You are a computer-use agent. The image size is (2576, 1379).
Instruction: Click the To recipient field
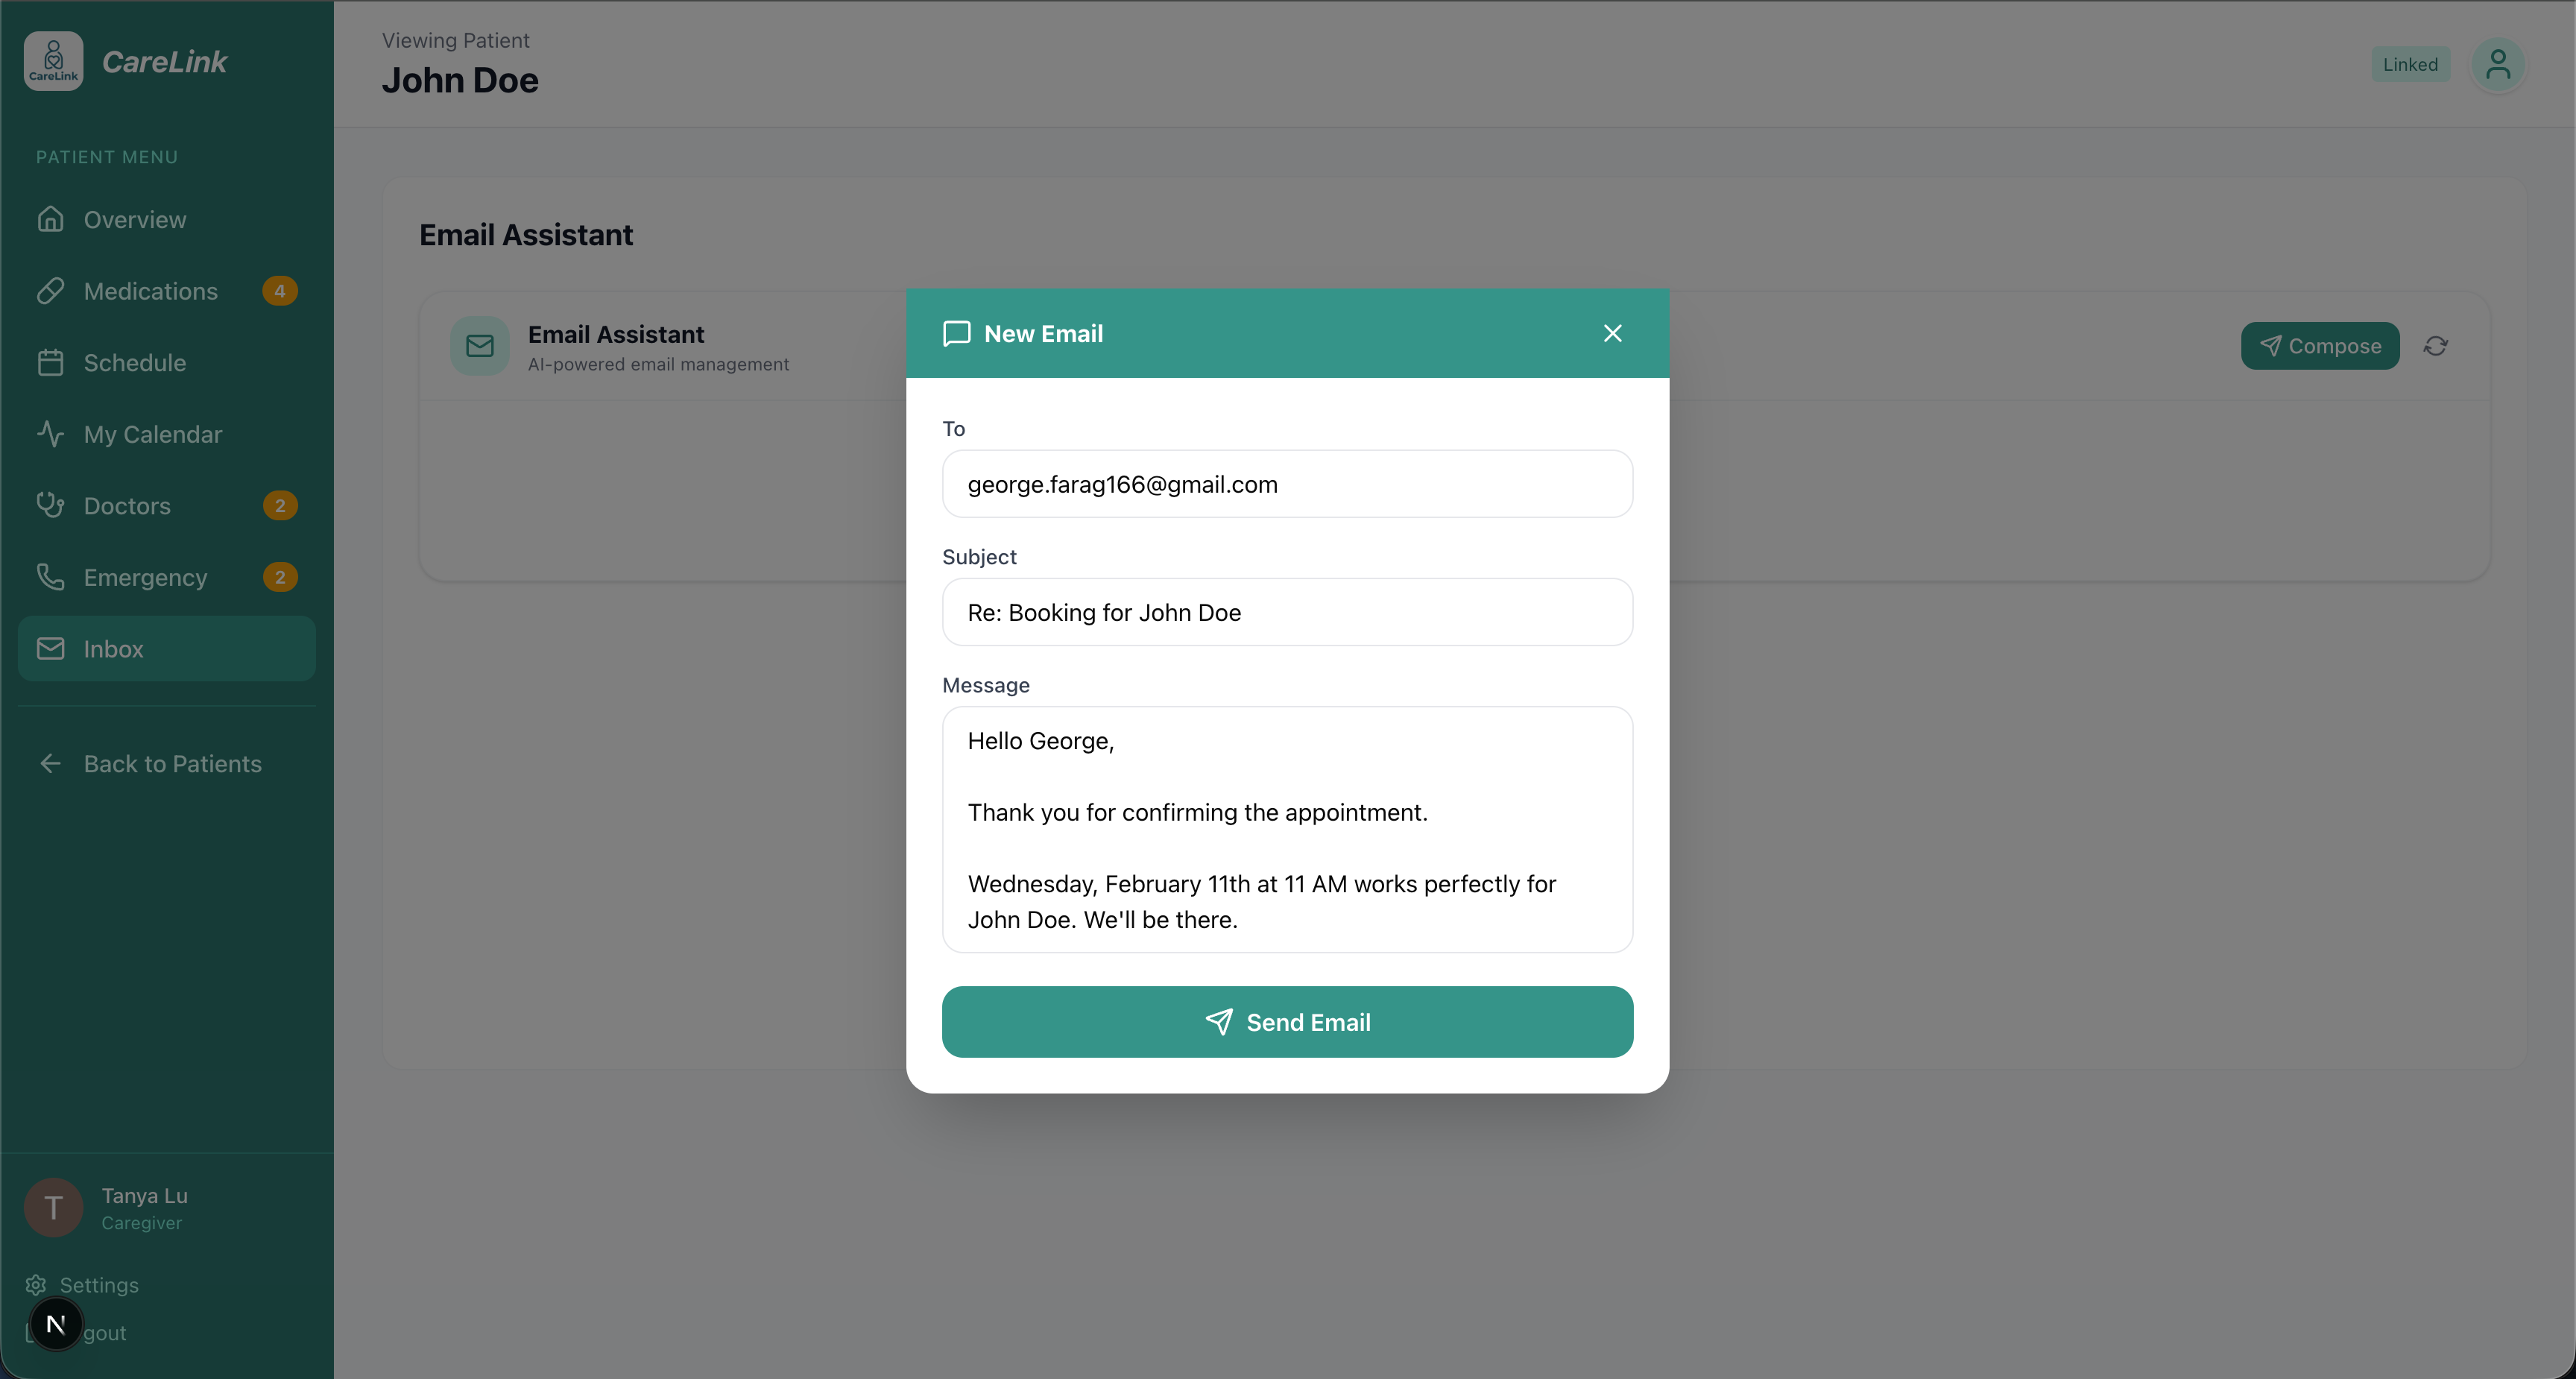pyautogui.click(x=1287, y=484)
